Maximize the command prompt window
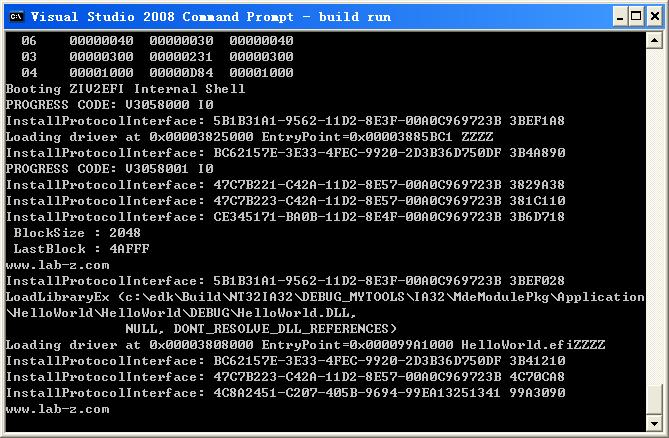Screen dimensions: 669x438 (636, 17)
